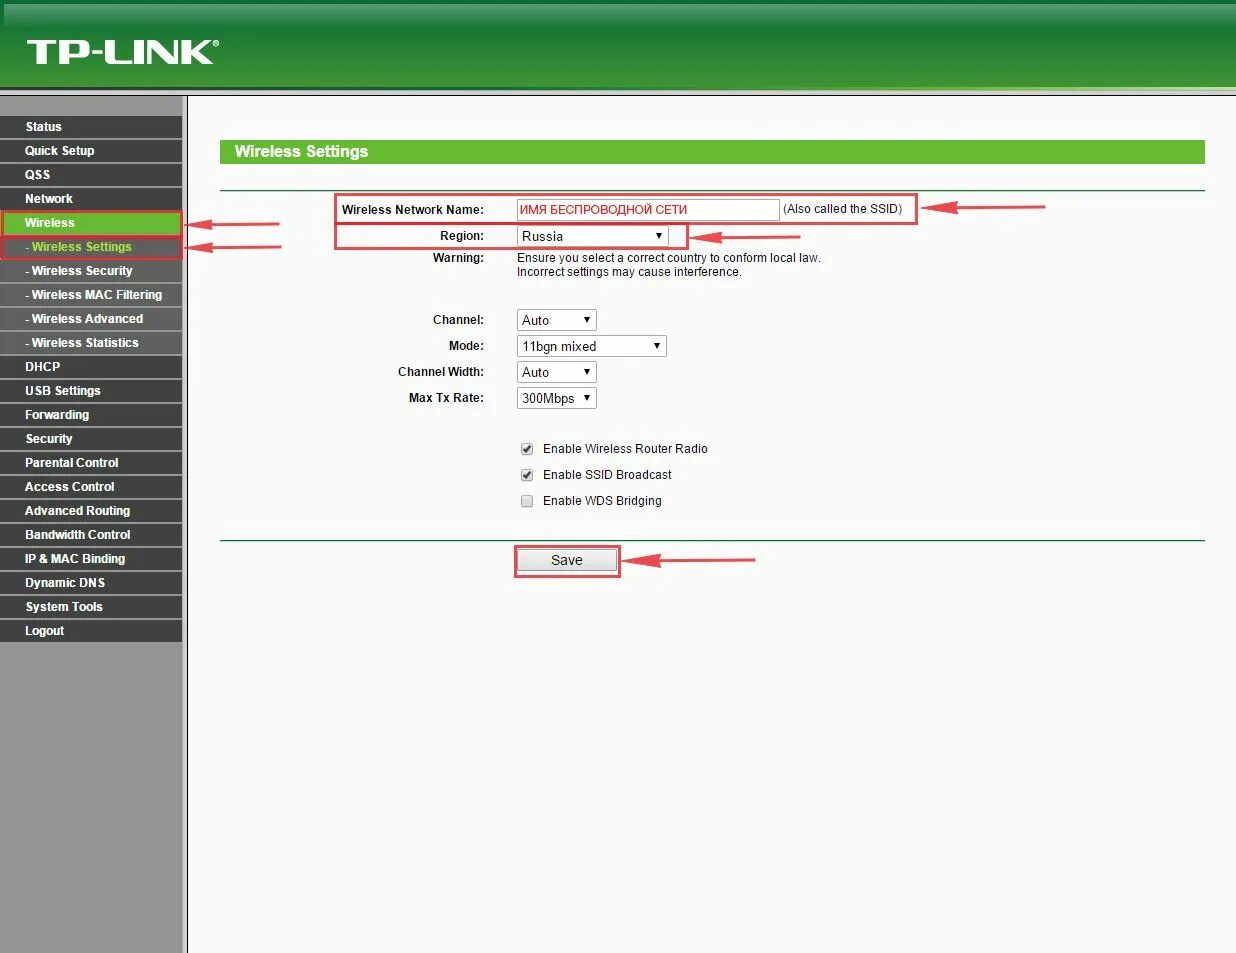This screenshot has width=1236, height=953.
Task: Toggle Enable Wireless Router Radio checkbox
Action: 527,449
